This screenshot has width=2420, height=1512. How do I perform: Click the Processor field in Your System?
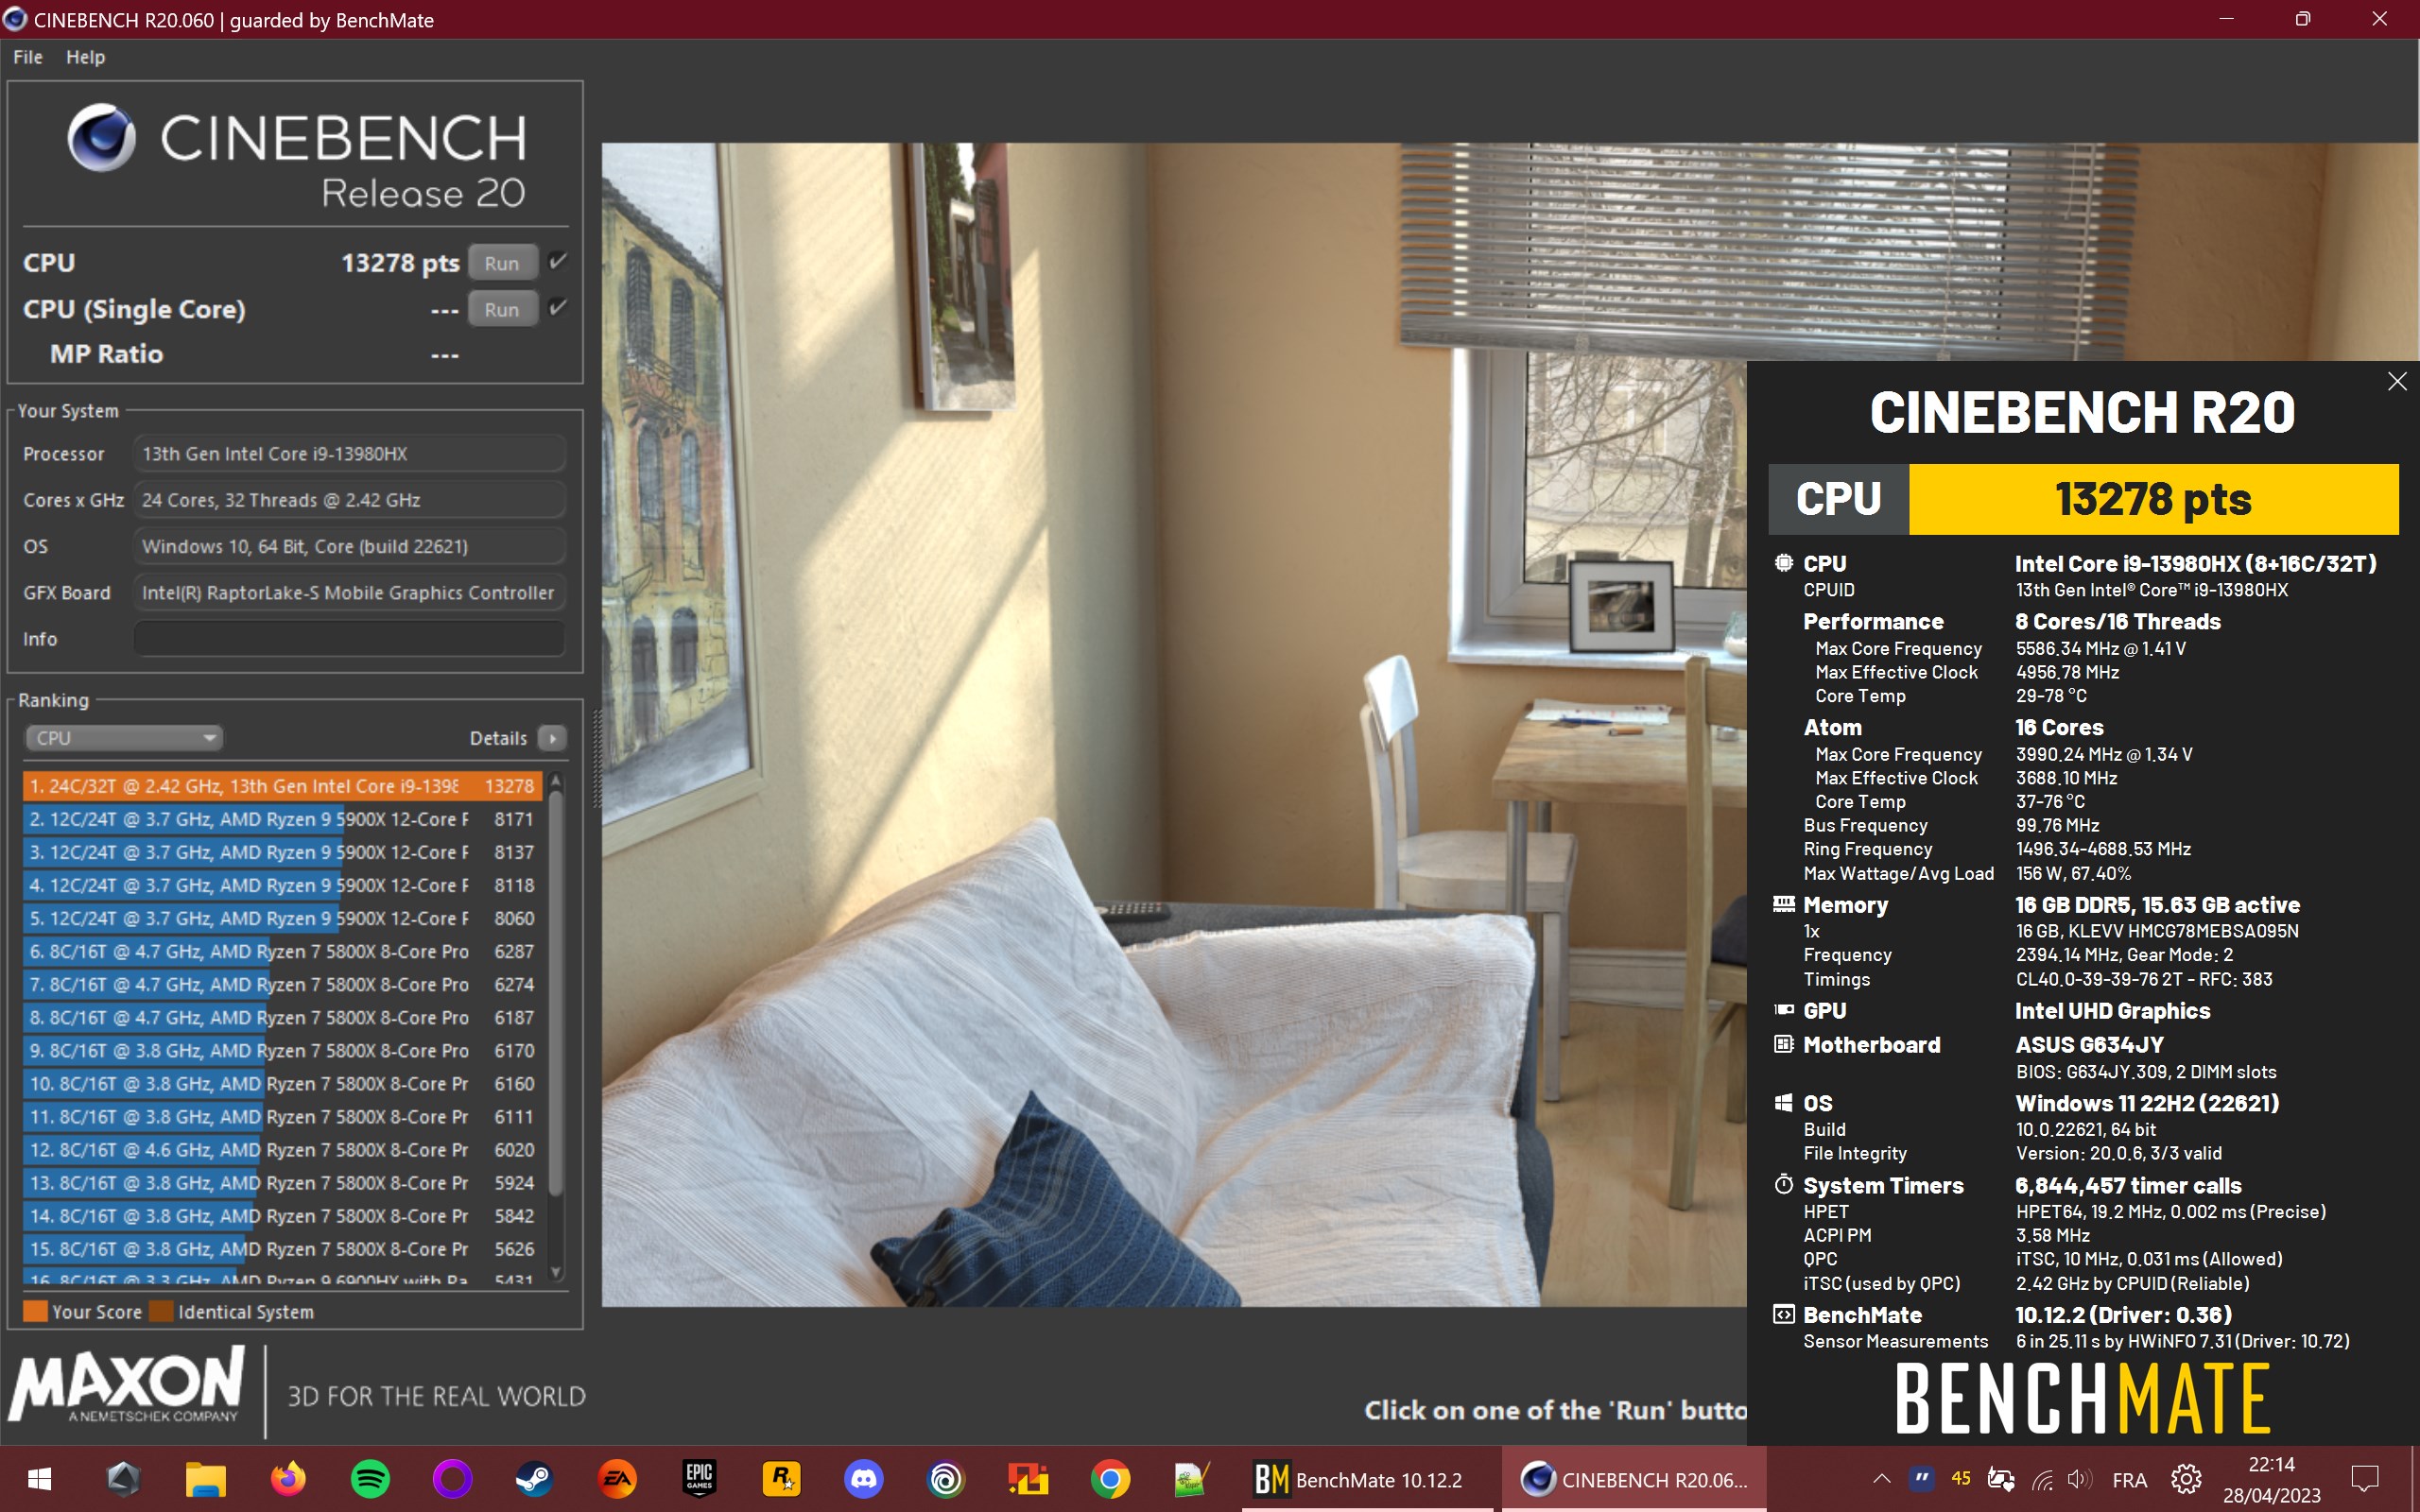coord(350,454)
